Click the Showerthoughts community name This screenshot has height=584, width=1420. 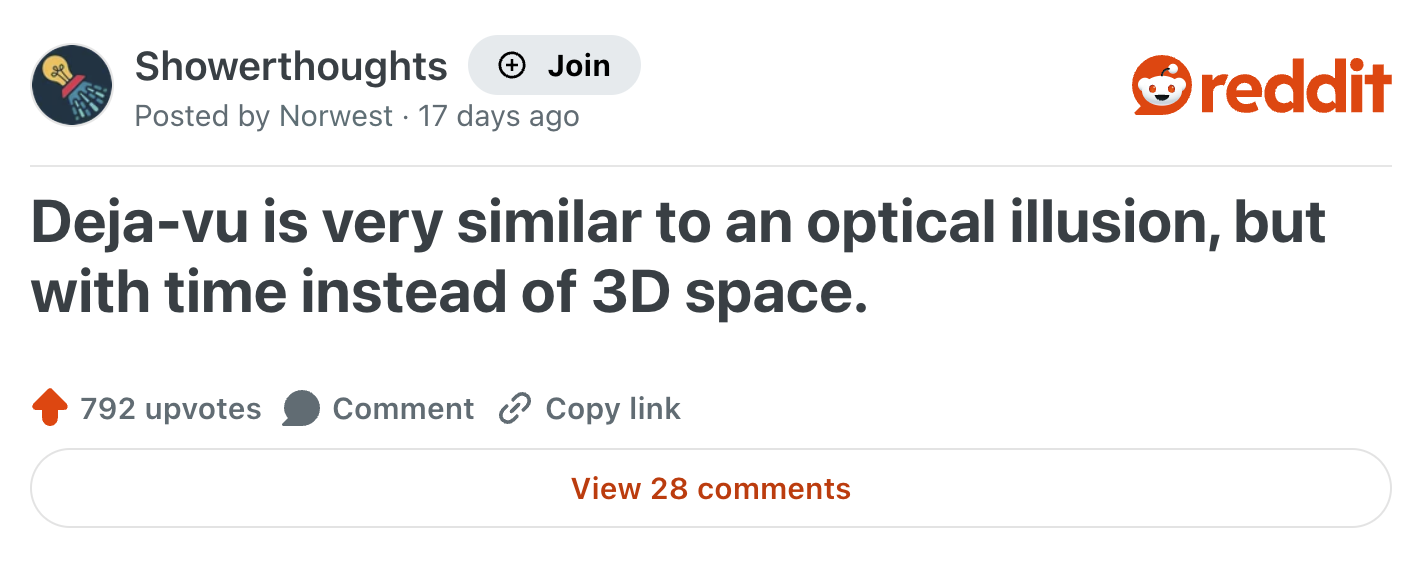pyautogui.click(x=291, y=65)
